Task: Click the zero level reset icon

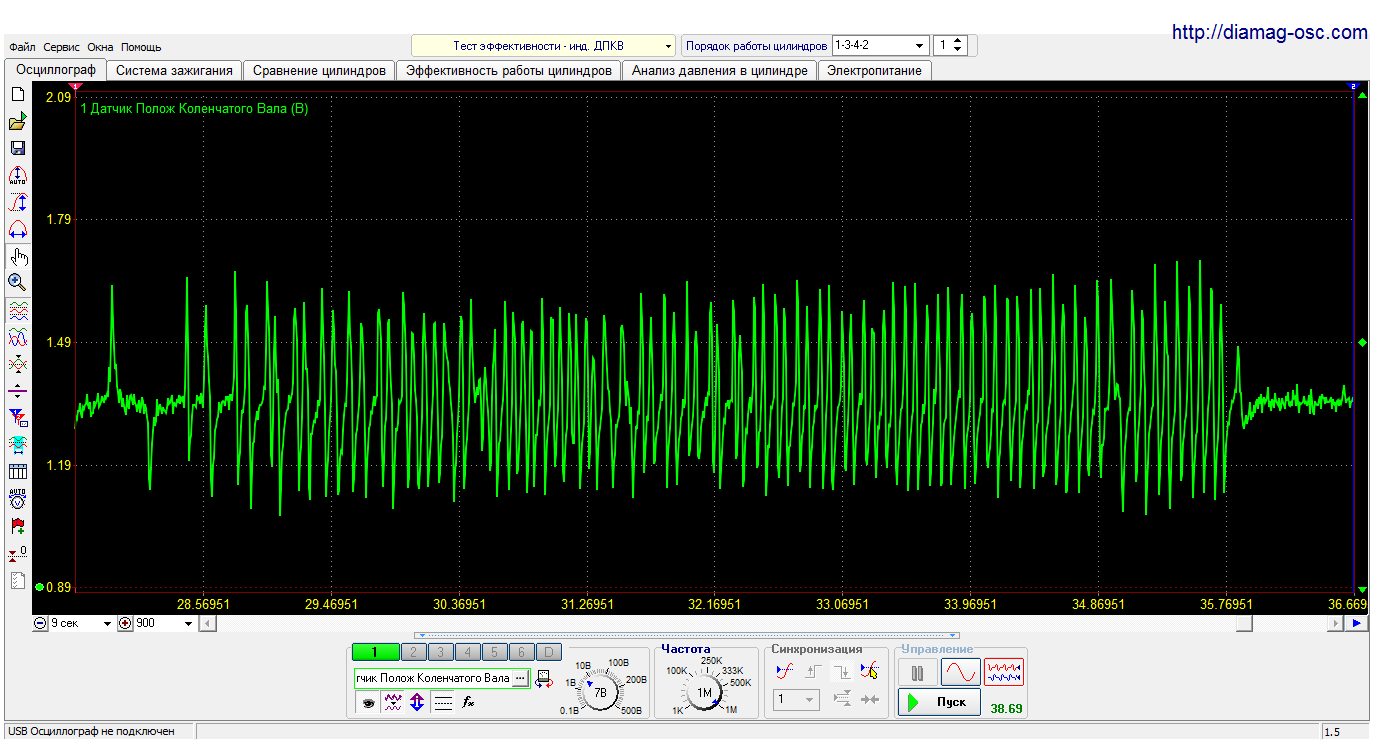Action: click(x=17, y=553)
